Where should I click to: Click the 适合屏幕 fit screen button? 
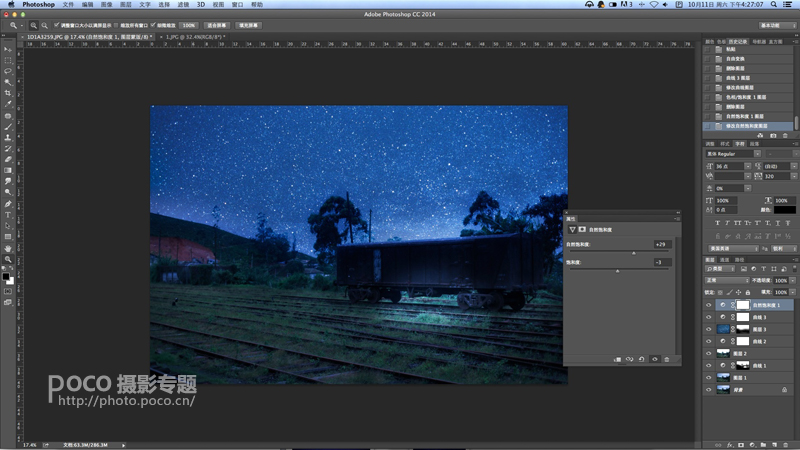pyautogui.click(x=217, y=25)
